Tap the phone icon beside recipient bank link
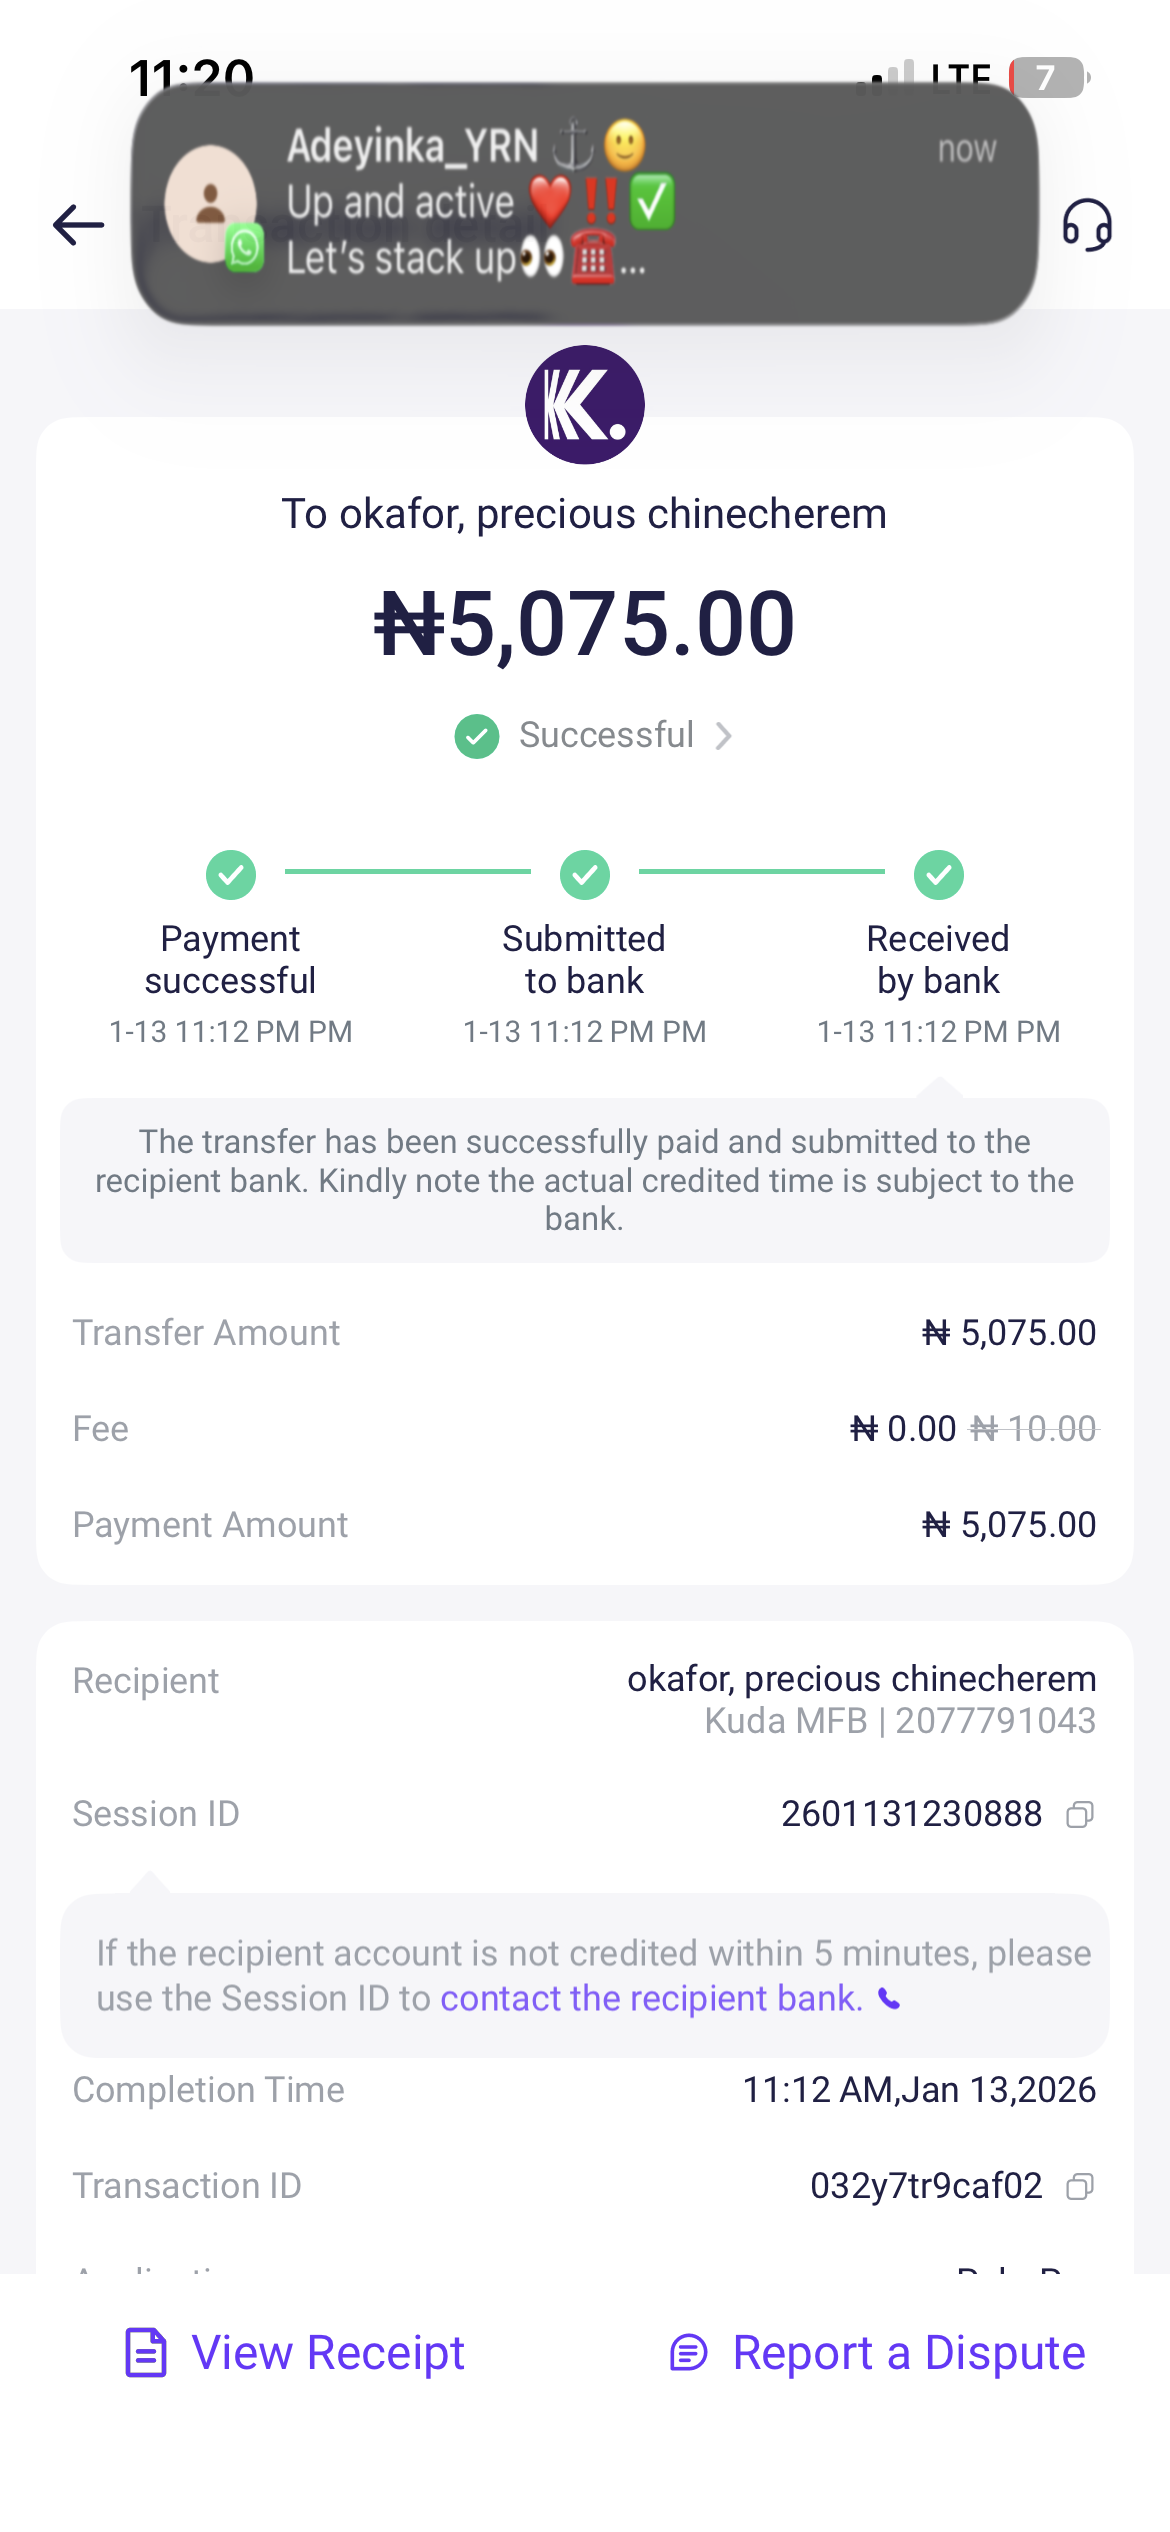 tap(889, 1998)
